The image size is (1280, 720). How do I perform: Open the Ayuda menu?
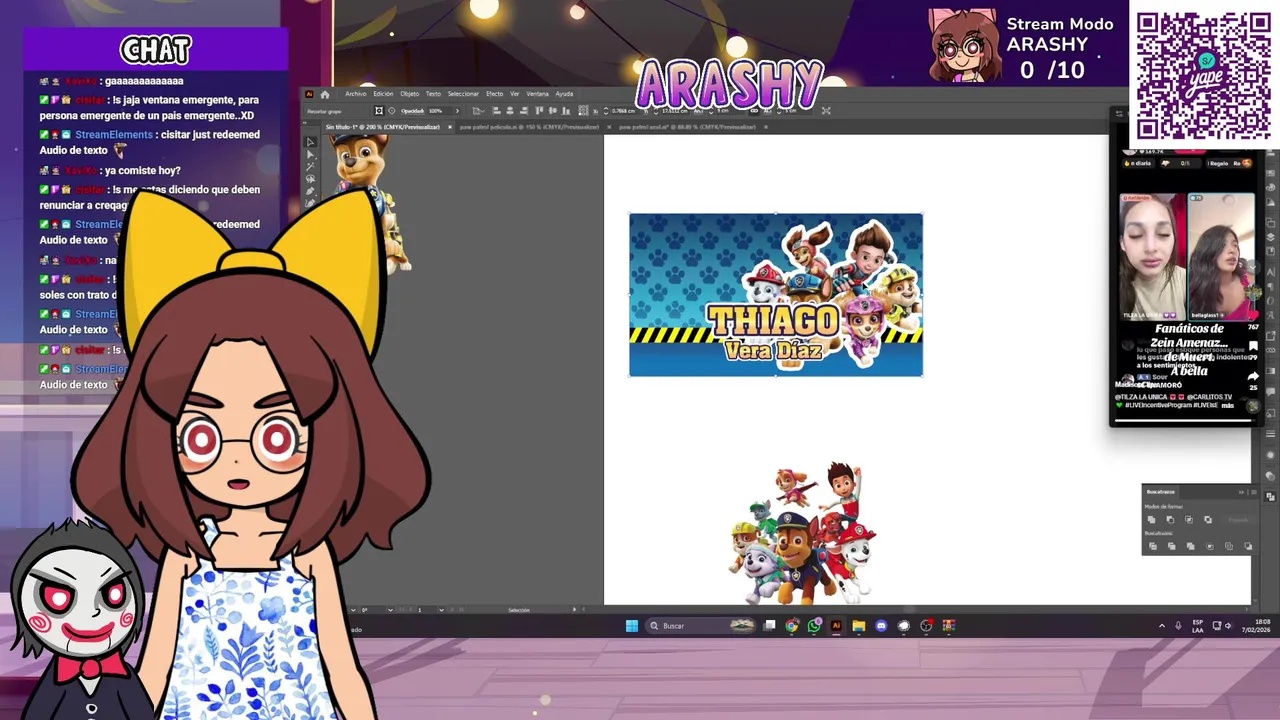(565, 94)
